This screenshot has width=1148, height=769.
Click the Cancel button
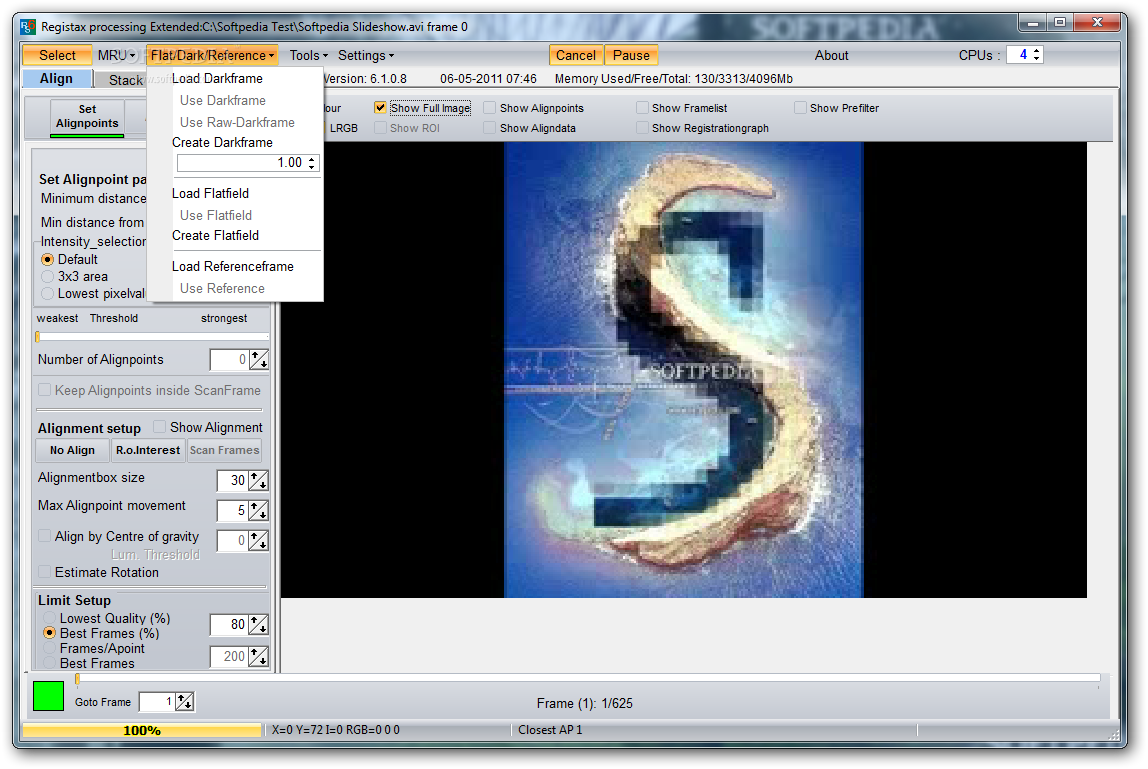pyautogui.click(x=575, y=55)
